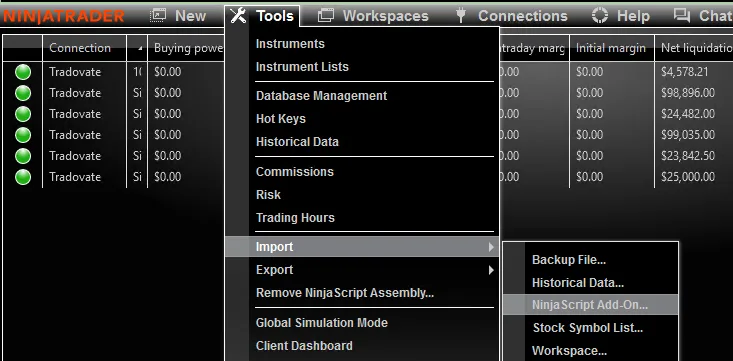The image size is (733, 361).
Task: Click green status light in $24,482.00 row
Action: (x=23, y=114)
